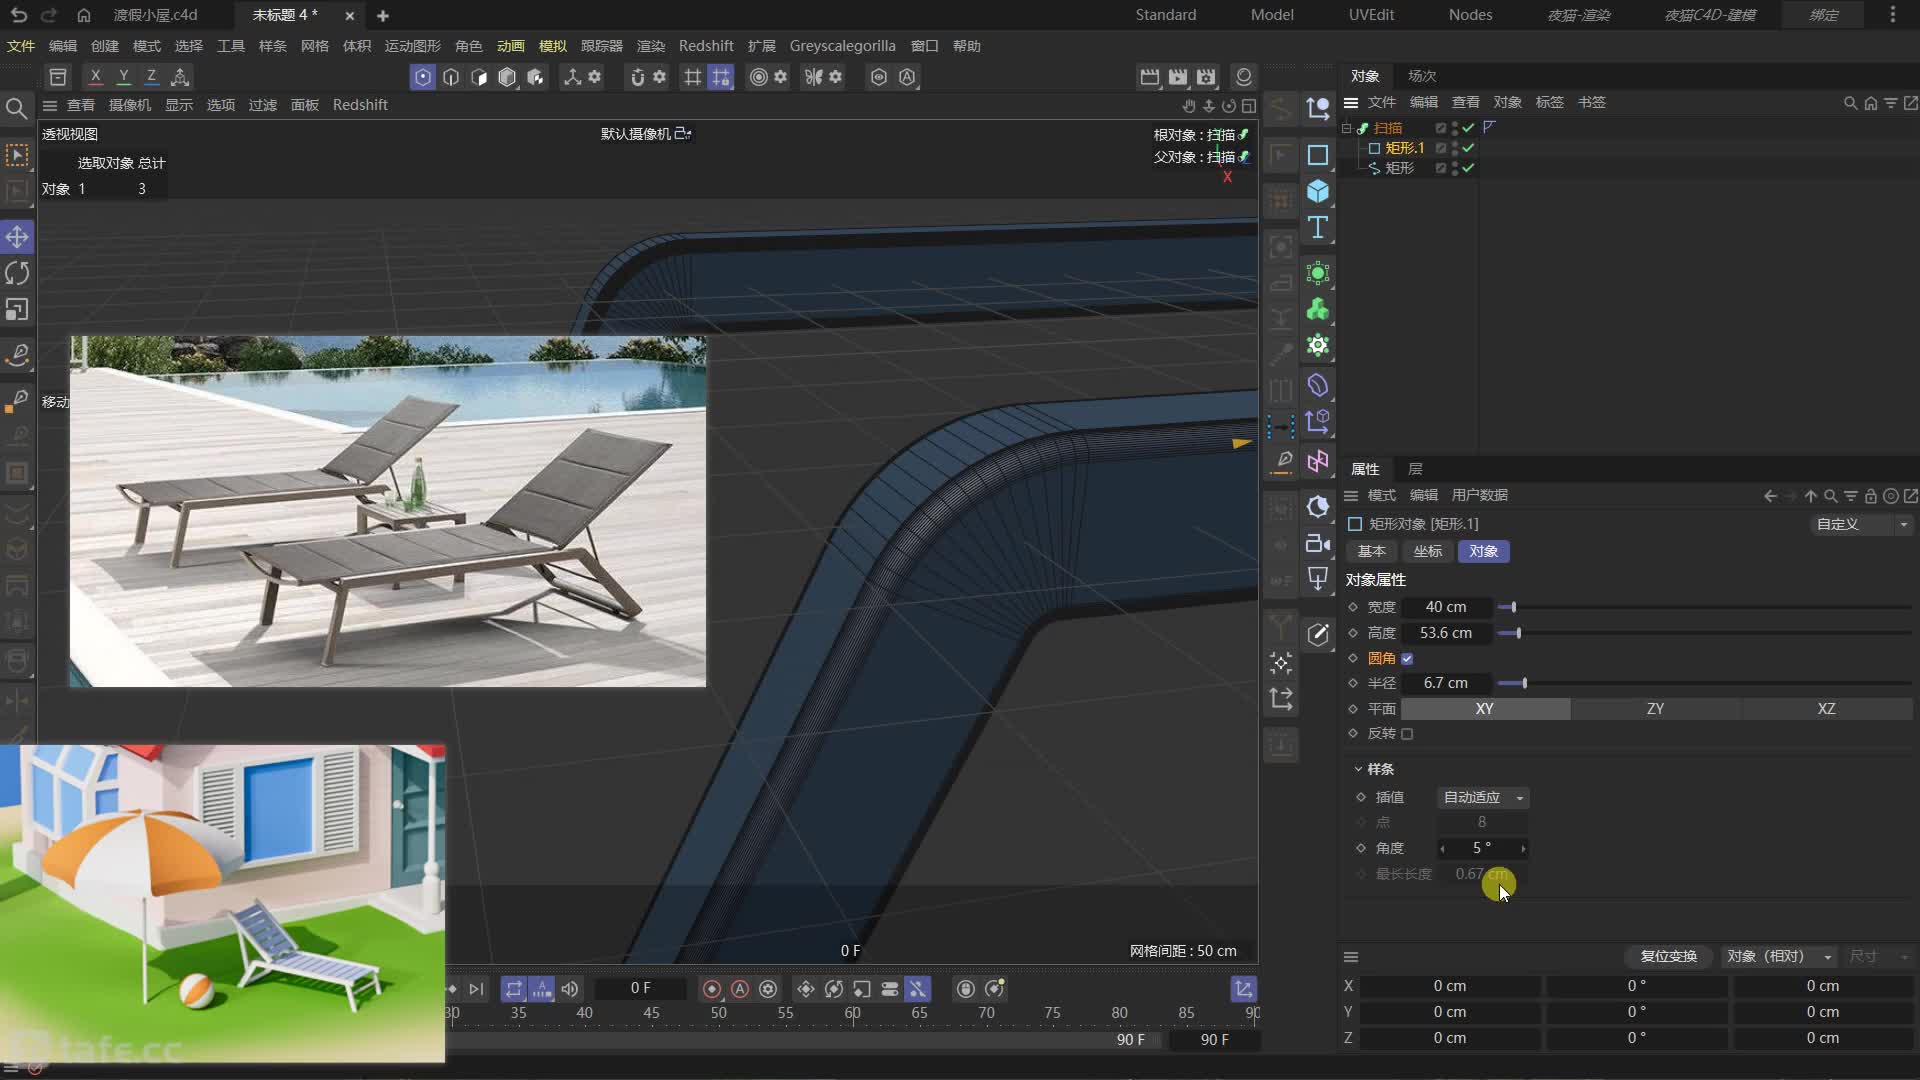
Task: Open the viewport 摄像机 menu
Action: pos(129,105)
